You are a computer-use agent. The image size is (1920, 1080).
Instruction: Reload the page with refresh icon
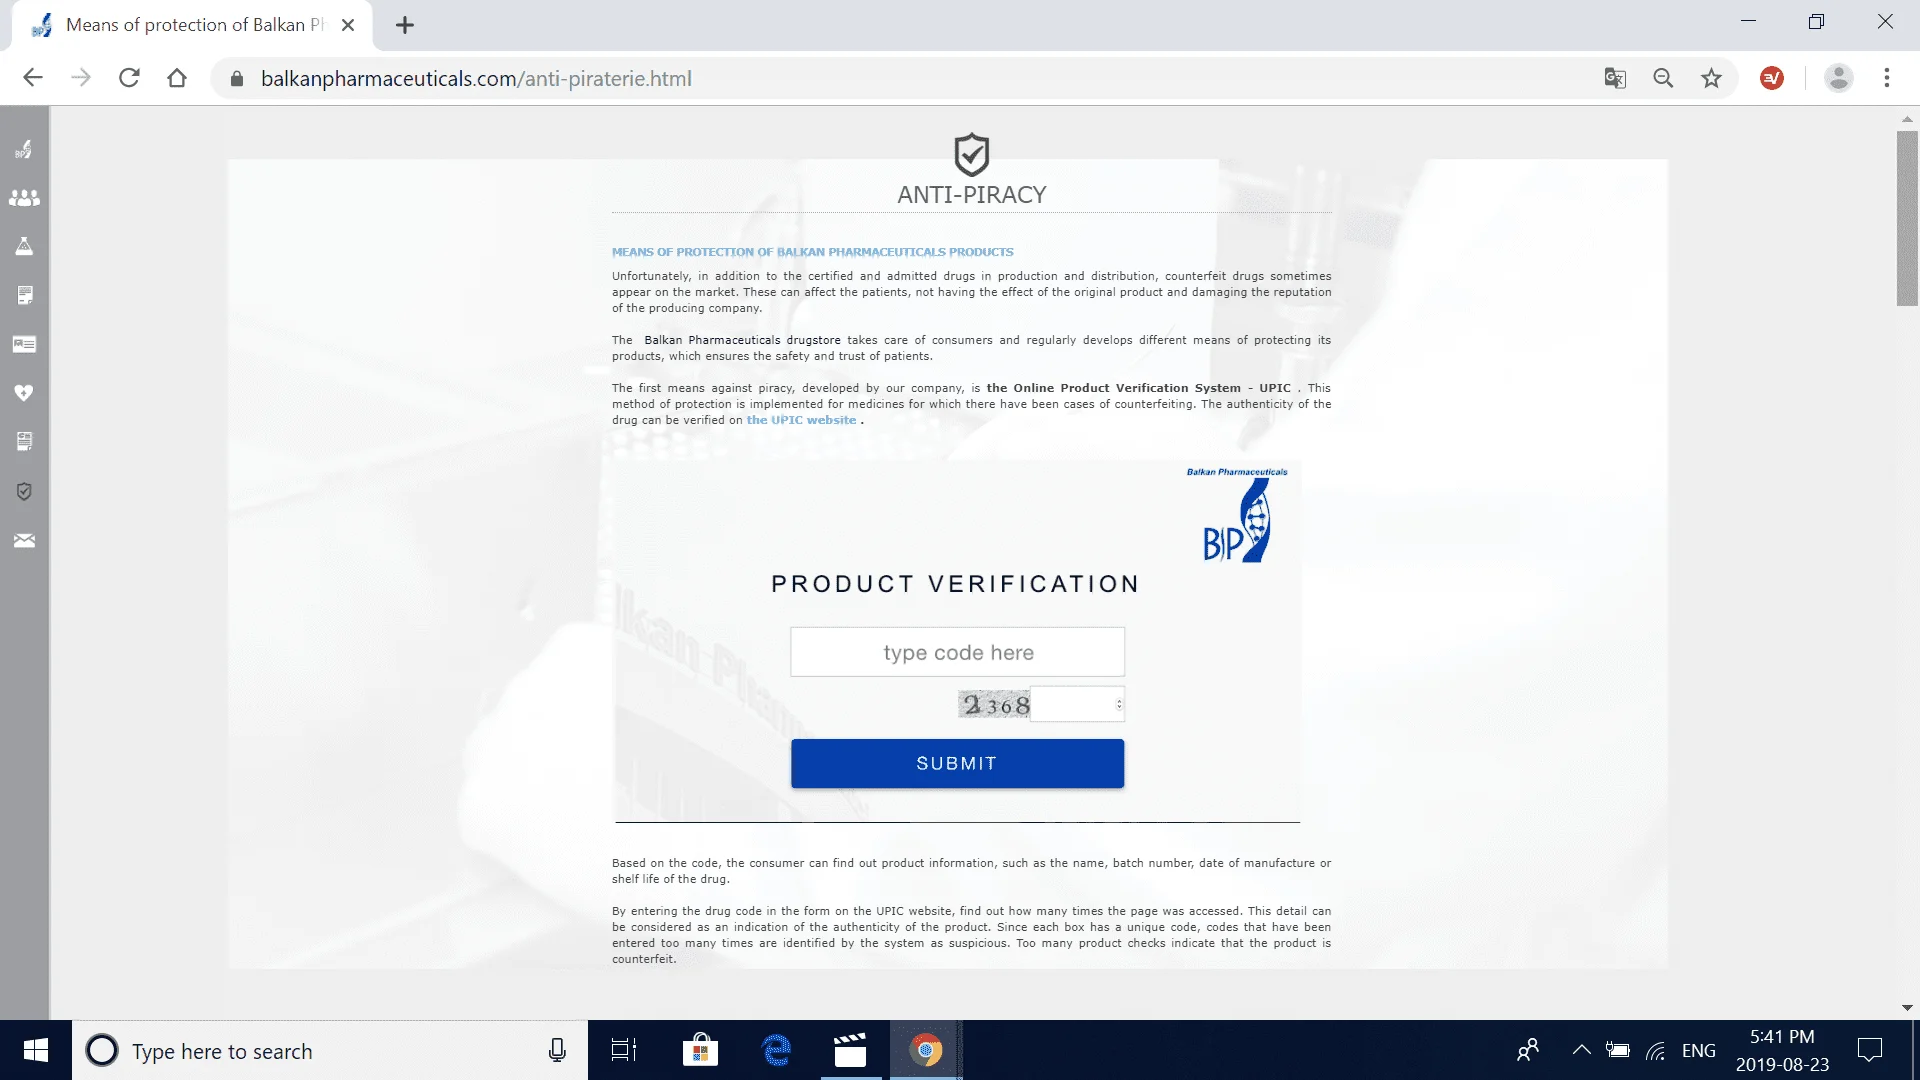(x=129, y=78)
